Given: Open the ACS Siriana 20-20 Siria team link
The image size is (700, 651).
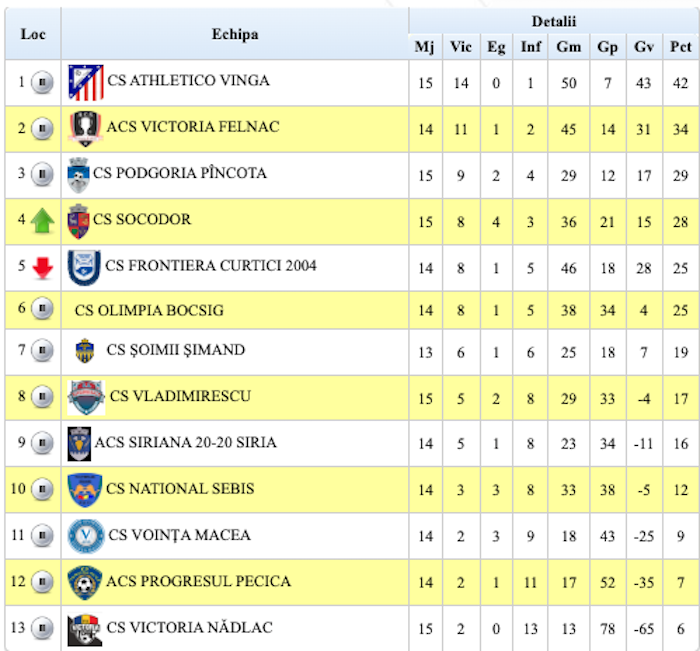Looking at the screenshot, I should click(x=185, y=442).
